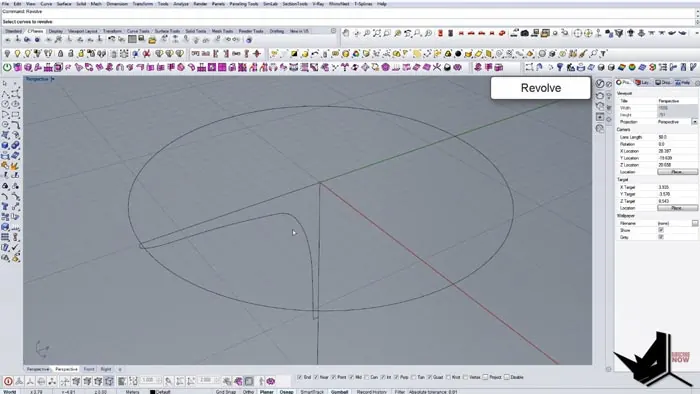Image resolution: width=700 pixels, height=394 pixels.
Task: Toggle the wallpaper Show checkbox
Action: pos(661,230)
